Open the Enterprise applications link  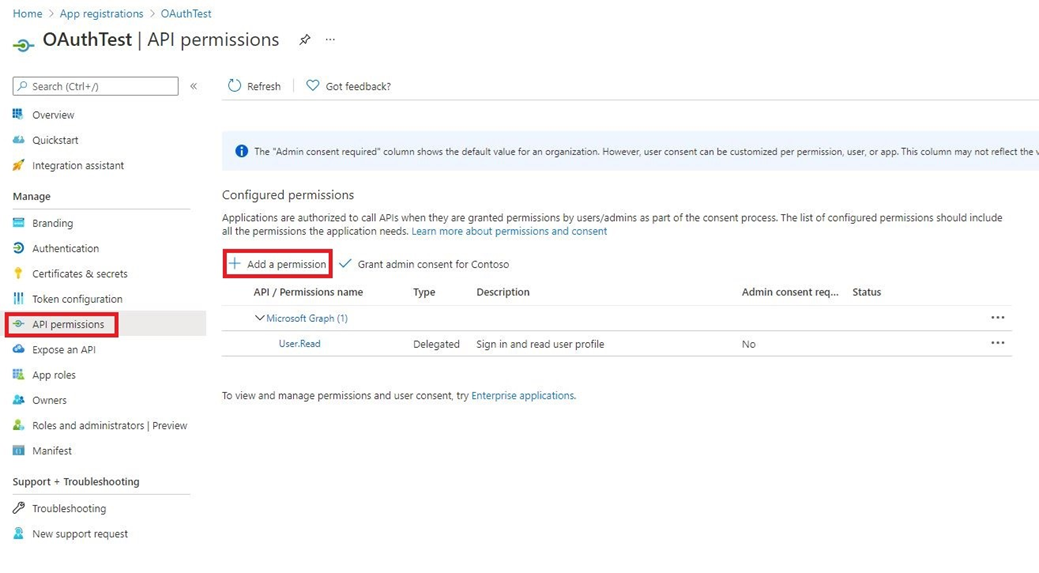click(x=522, y=396)
